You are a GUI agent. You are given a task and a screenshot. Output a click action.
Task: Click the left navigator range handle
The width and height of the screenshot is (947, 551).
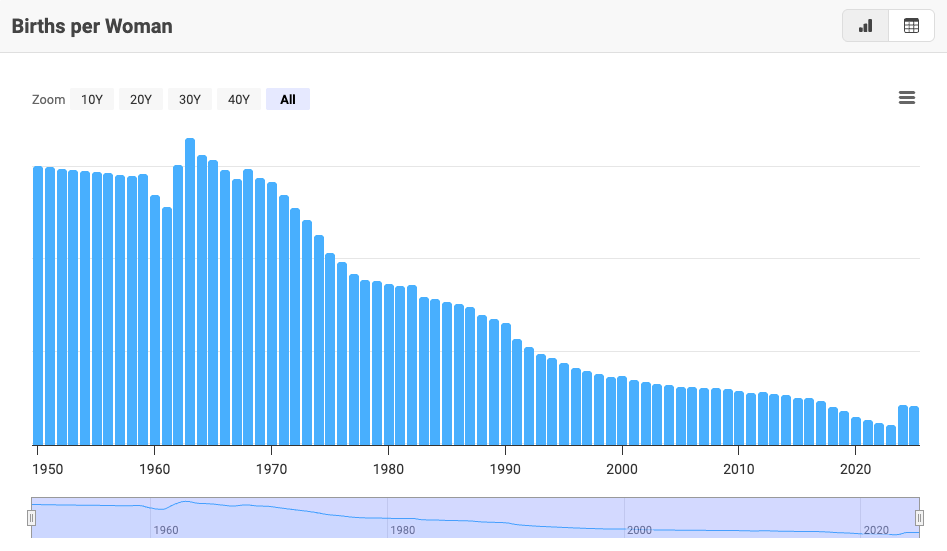tap(31, 517)
